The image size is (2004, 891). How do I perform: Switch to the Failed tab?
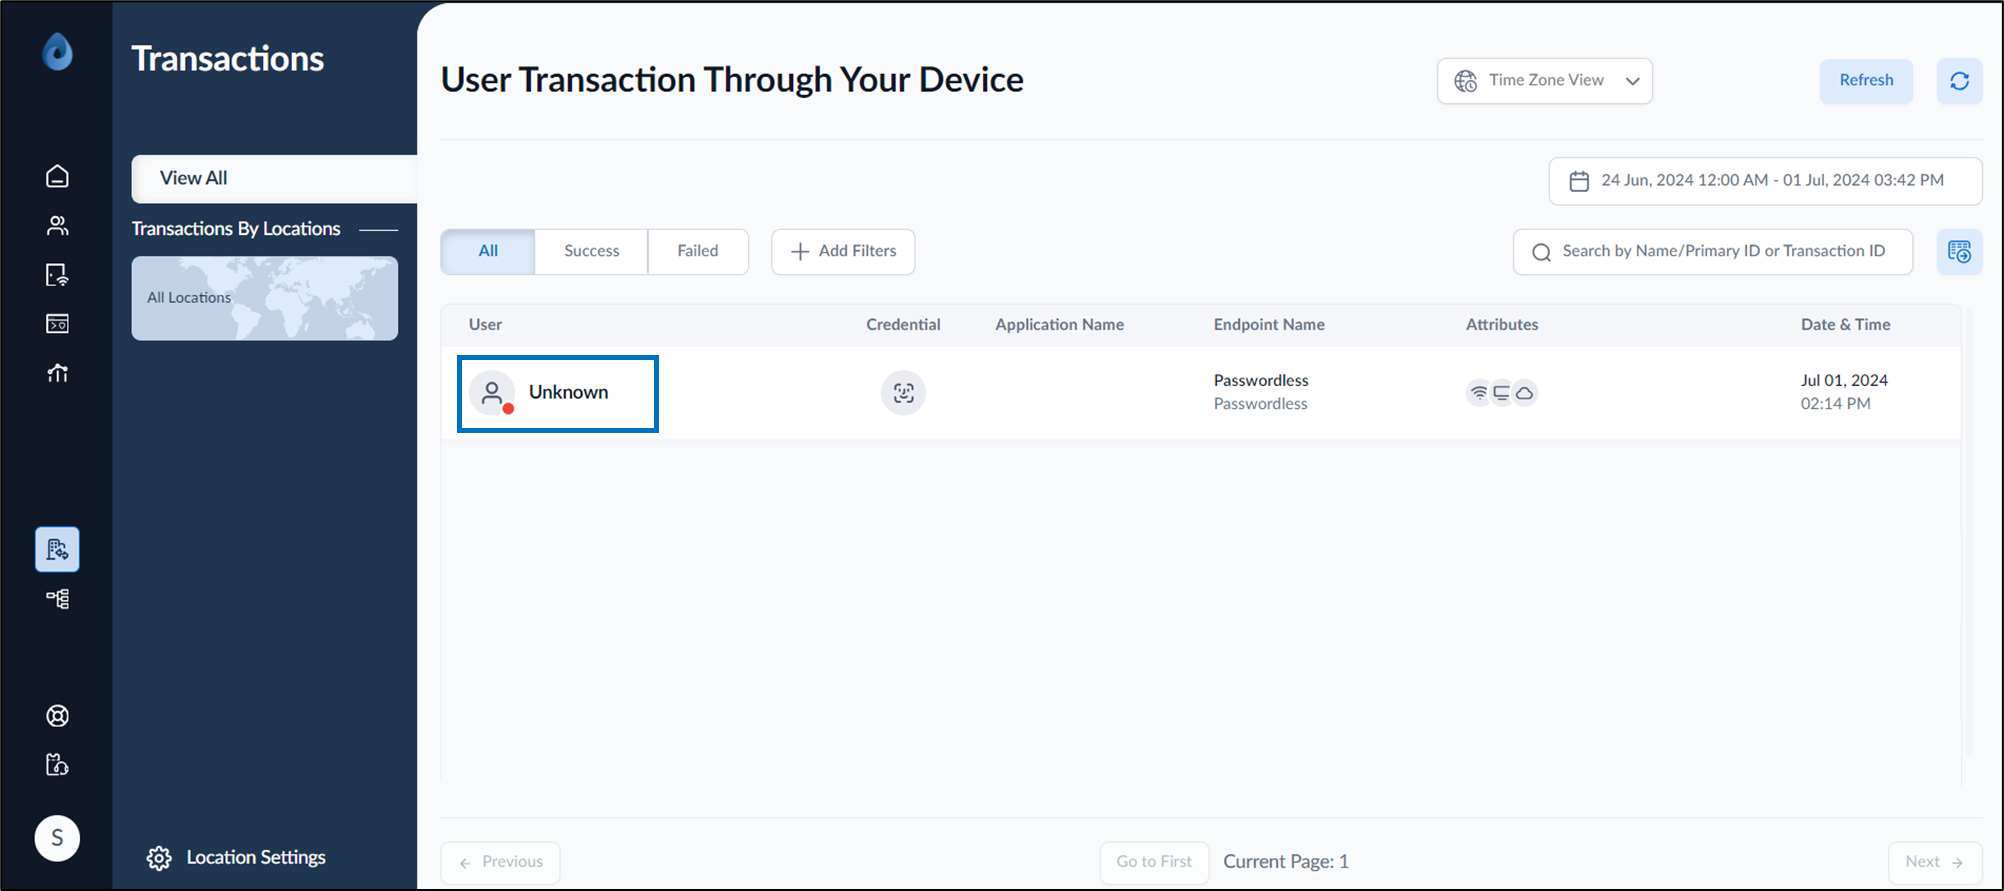click(x=698, y=251)
